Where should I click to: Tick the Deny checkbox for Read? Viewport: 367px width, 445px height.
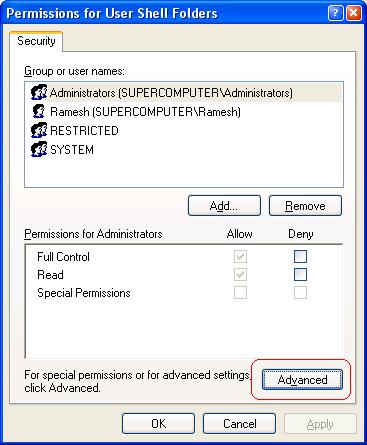click(300, 275)
